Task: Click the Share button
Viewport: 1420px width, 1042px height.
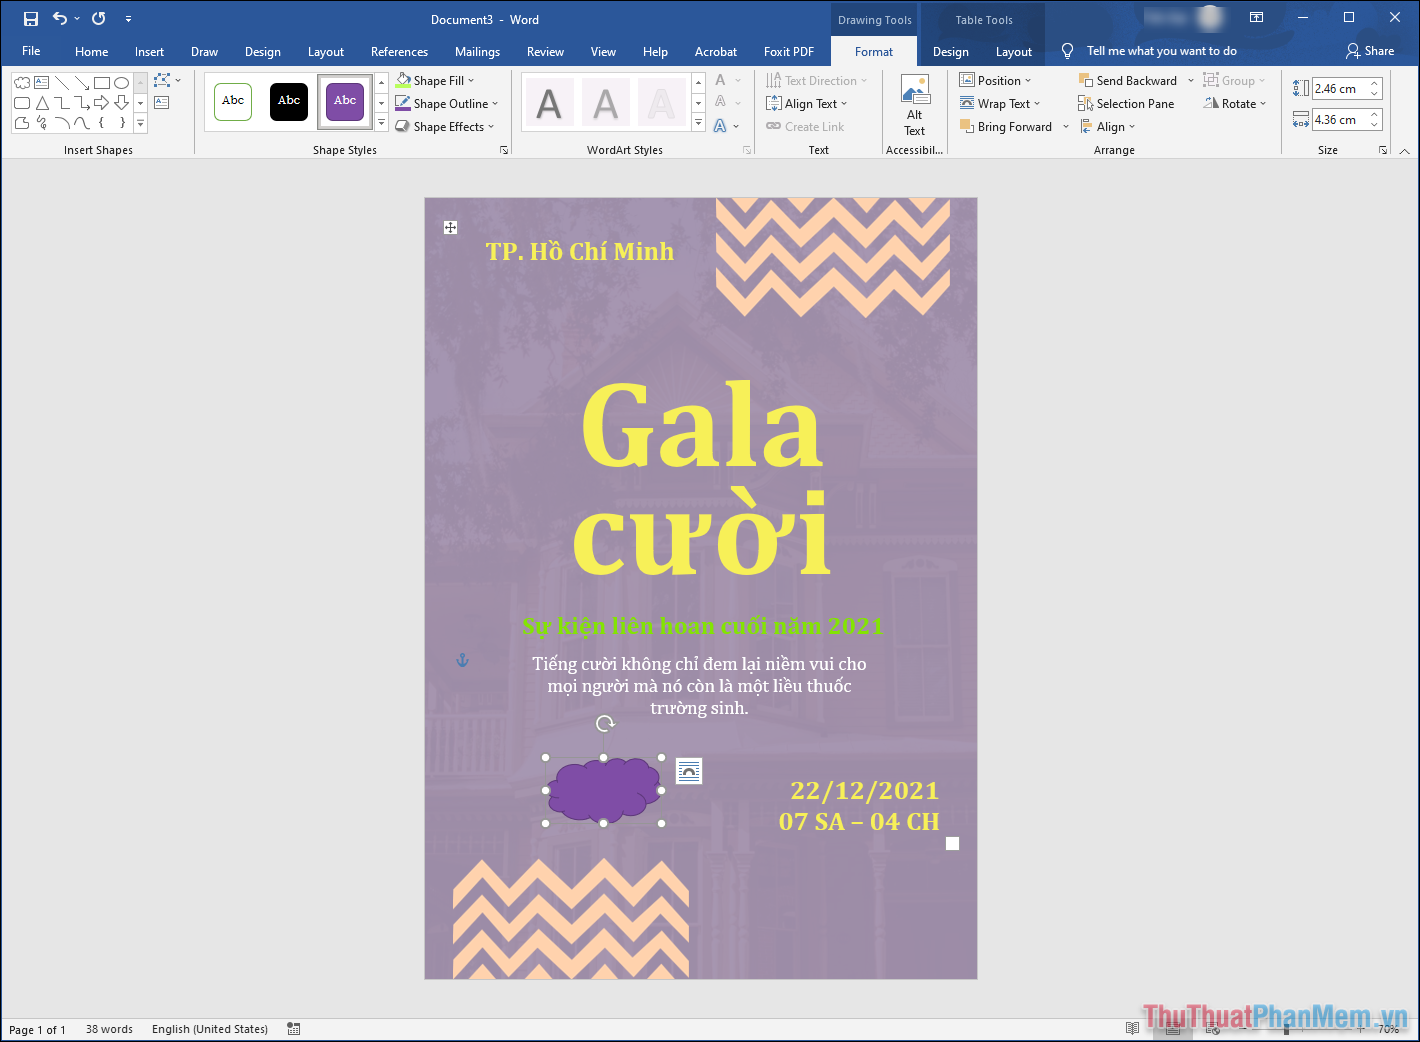Action: [1370, 51]
